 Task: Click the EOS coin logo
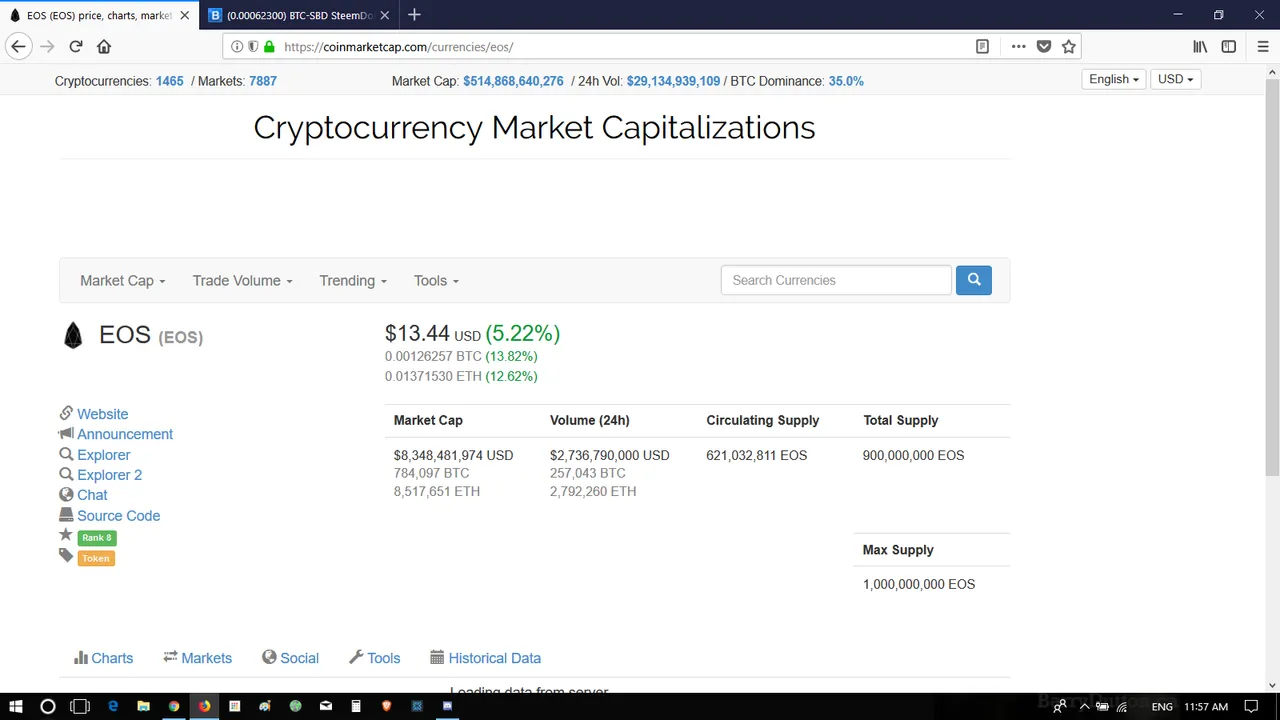click(73, 336)
